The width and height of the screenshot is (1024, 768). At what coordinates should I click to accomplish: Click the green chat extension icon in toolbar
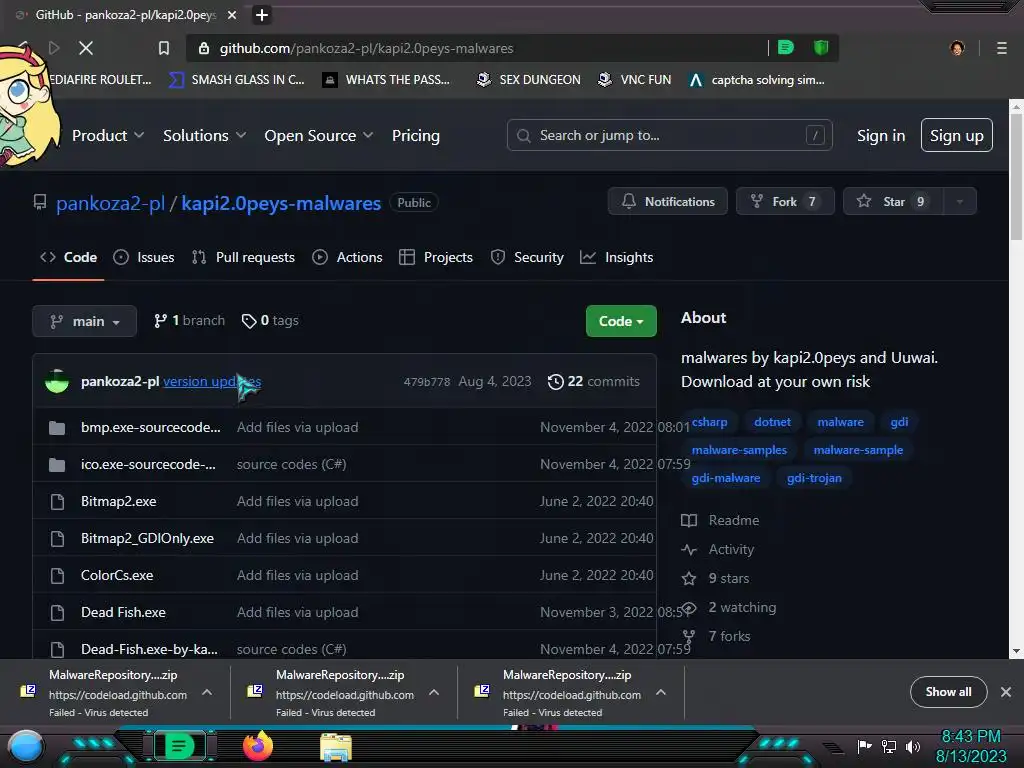click(786, 48)
